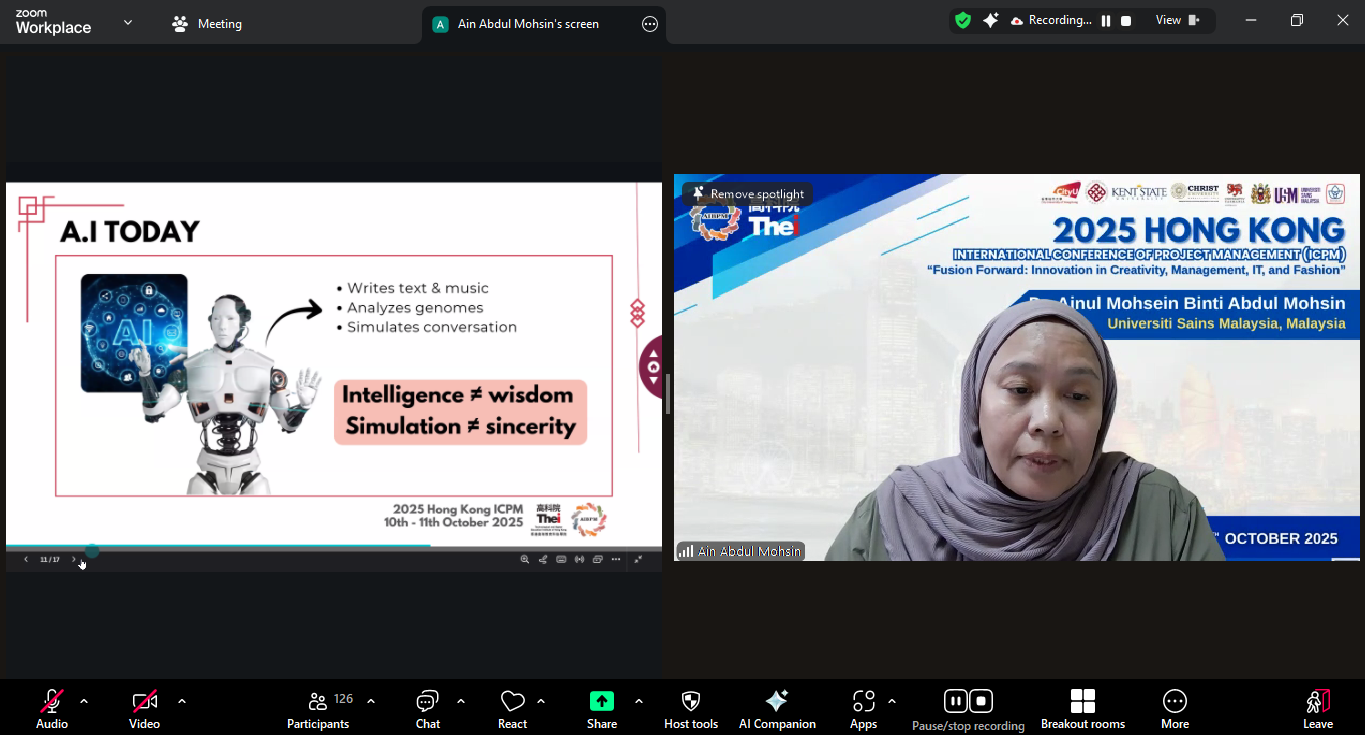The image size is (1365, 735).
Task: Click the green Share screen icon
Action: pyautogui.click(x=601, y=702)
